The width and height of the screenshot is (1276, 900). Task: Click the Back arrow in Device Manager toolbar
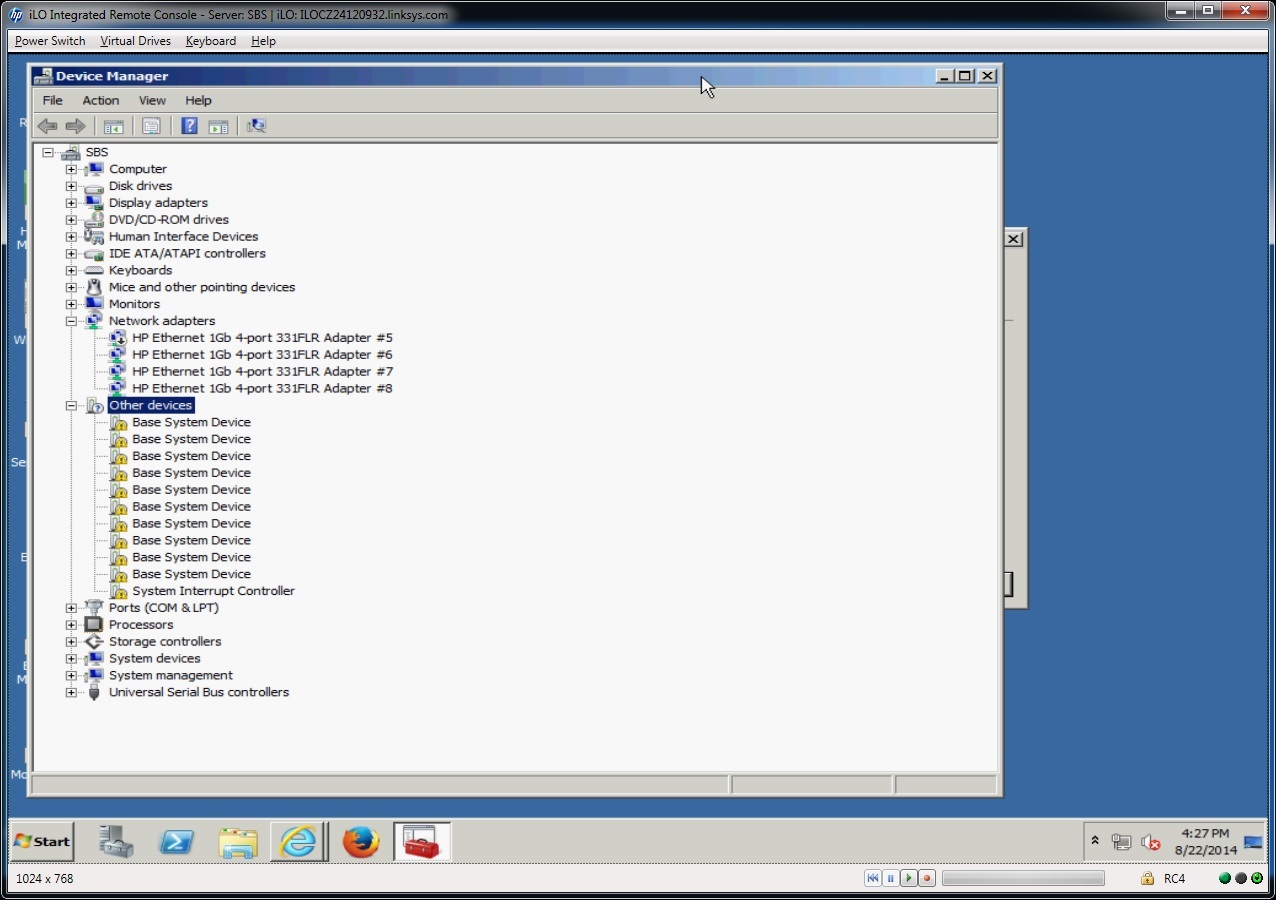click(x=47, y=126)
